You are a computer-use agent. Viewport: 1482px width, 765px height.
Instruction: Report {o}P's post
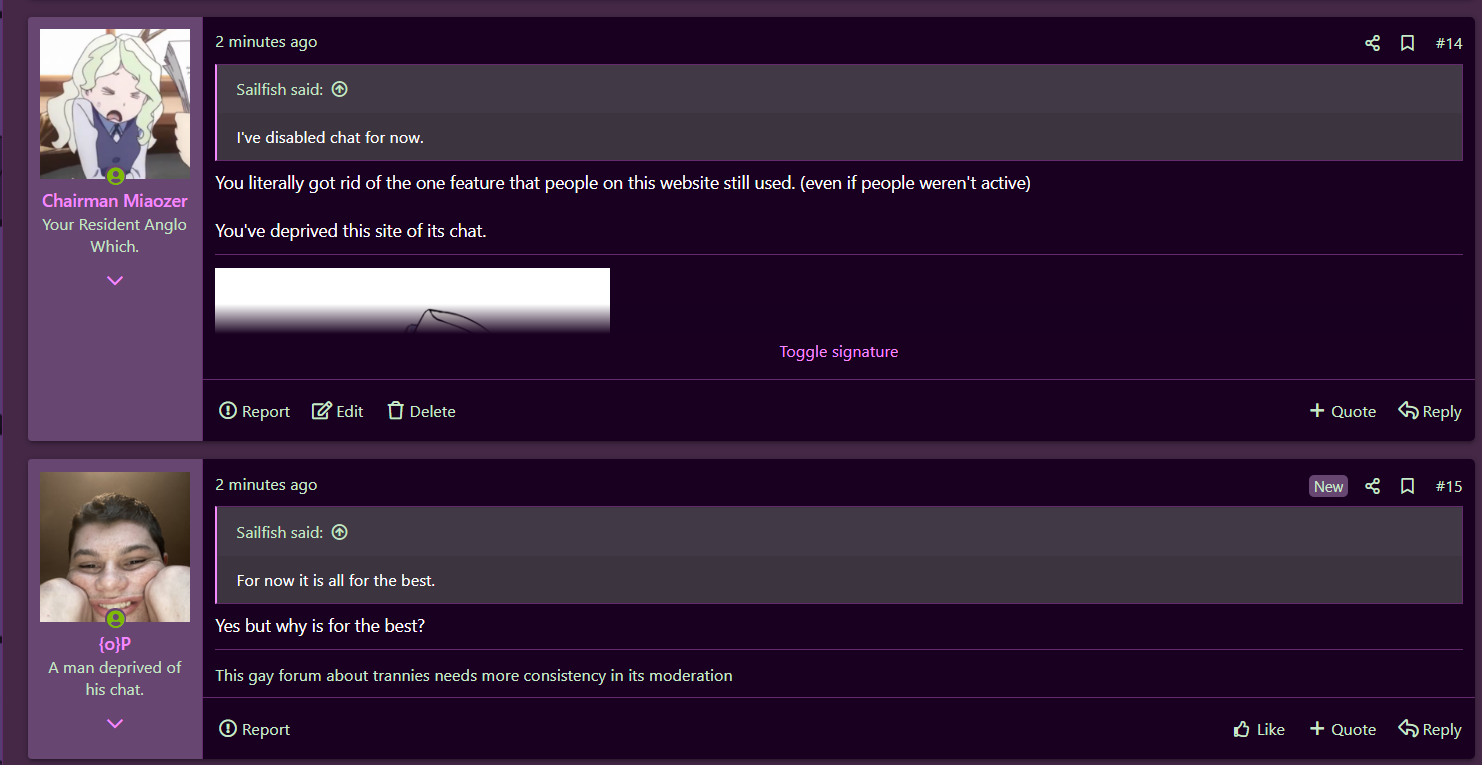(254, 729)
